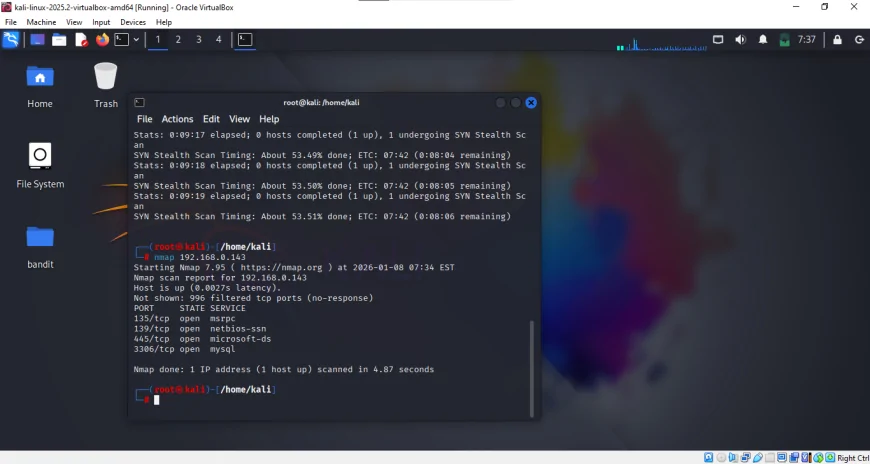Click the clock showing 7:37
Image resolution: width=870 pixels, height=464 pixels.
[806, 40]
